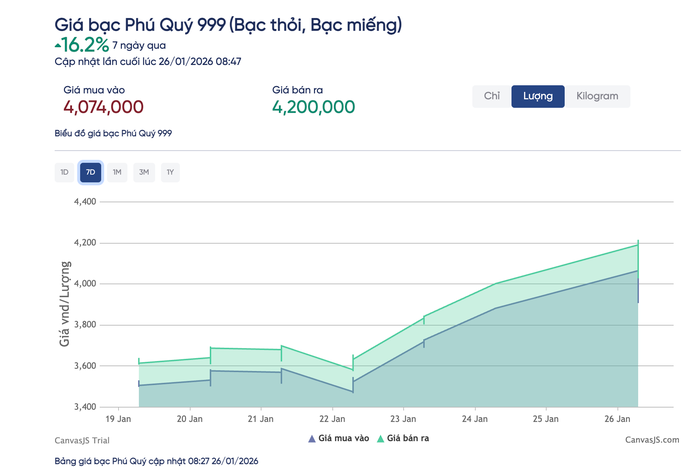Click the green up-arrow percentage icon
Screen dimensions: 698x474
click(x=57, y=45)
